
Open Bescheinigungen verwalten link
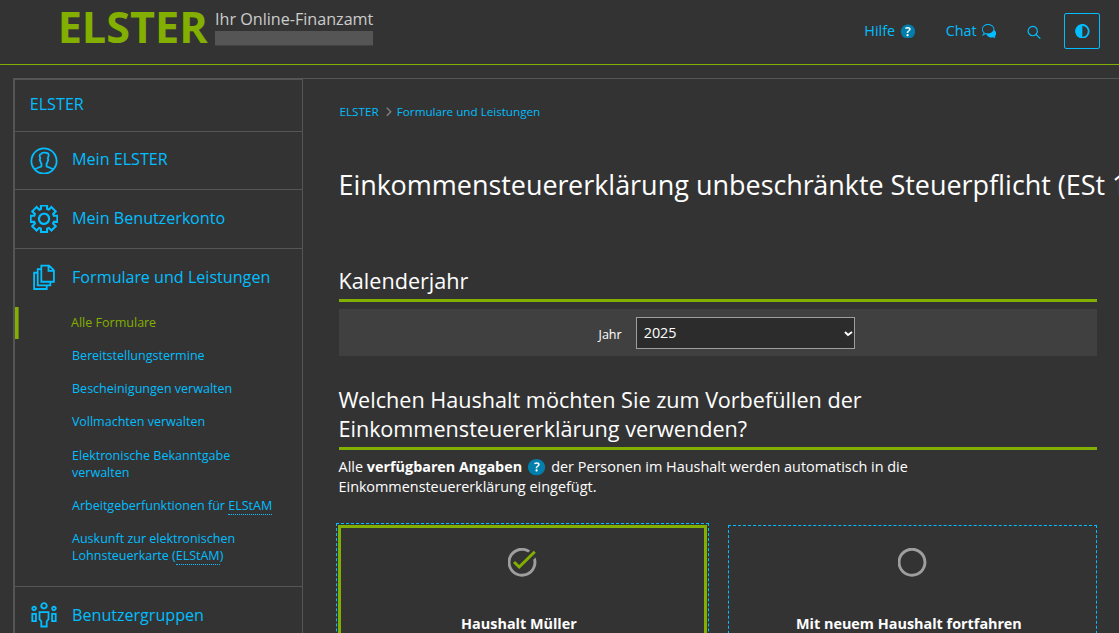pyautogui.click(x=151, y=388)
